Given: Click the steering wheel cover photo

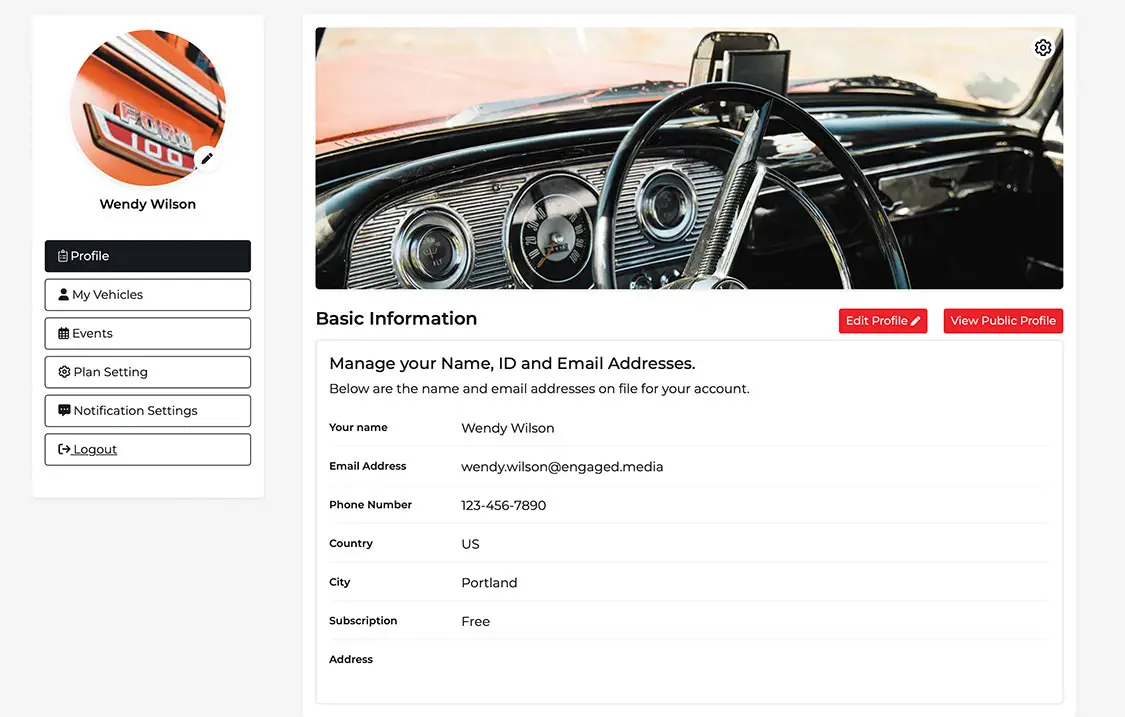Looking at the screenshot, I should click(x=689, y=158).
